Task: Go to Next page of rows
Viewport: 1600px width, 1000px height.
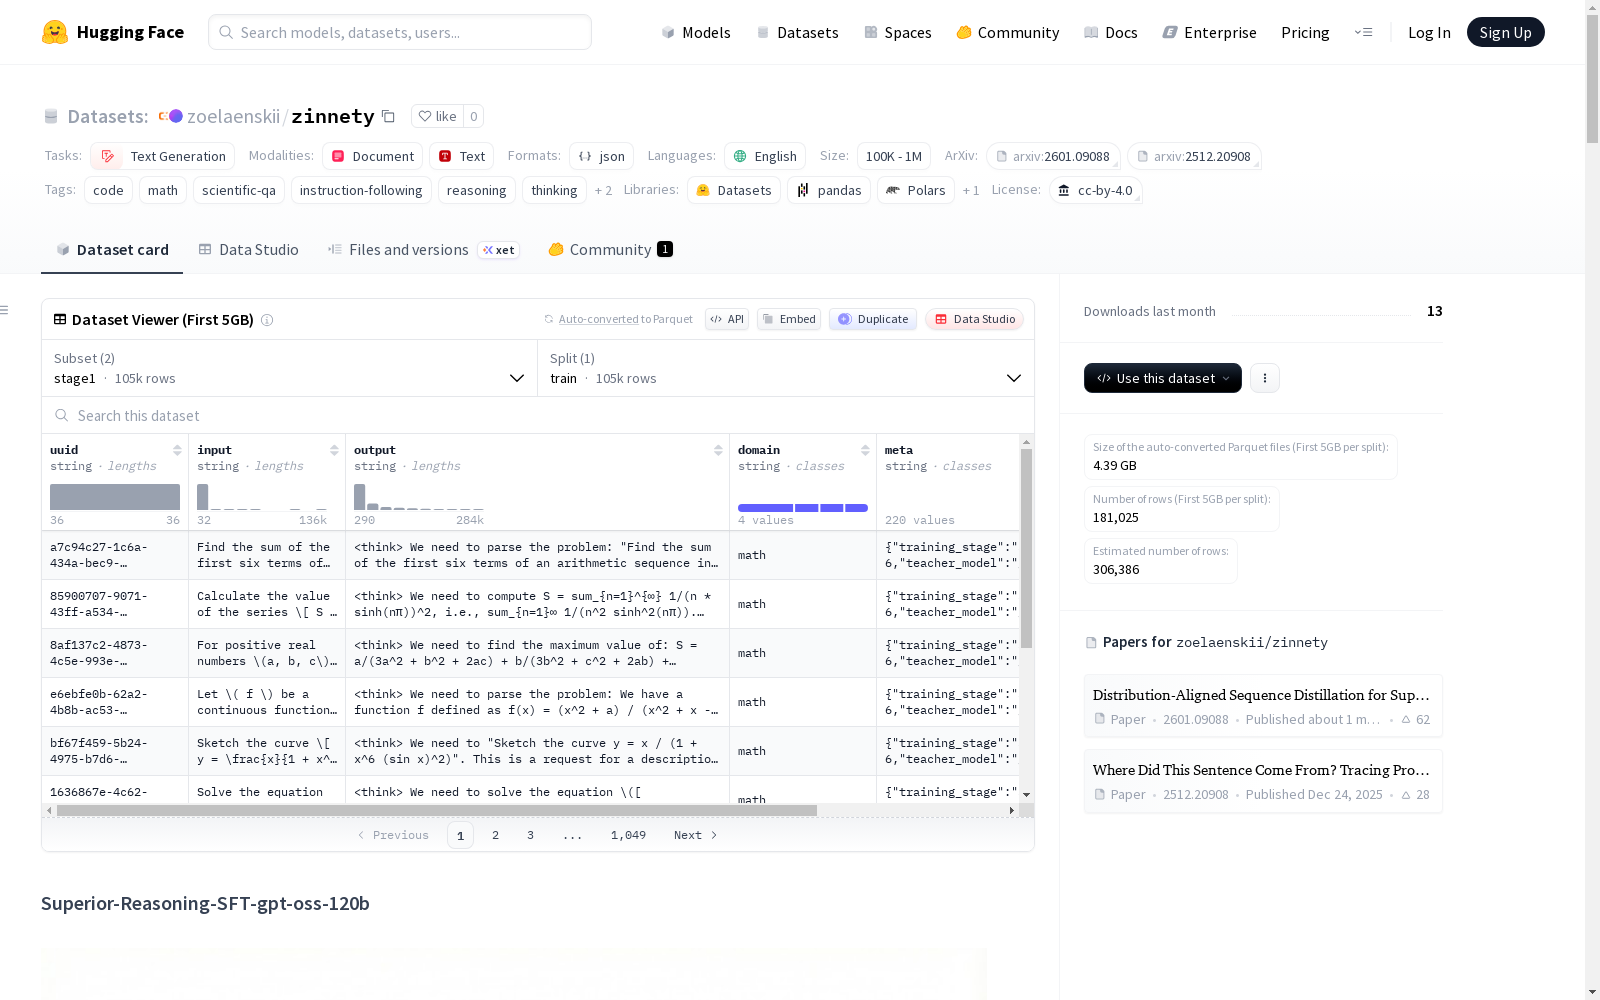Action: pos(696,835)
